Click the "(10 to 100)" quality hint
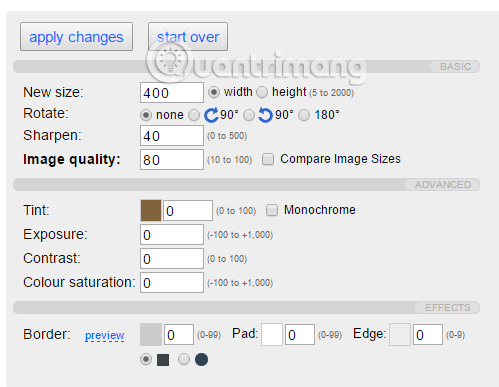The width and height of the screenshot is (499, 387). [x=229, y=160]
